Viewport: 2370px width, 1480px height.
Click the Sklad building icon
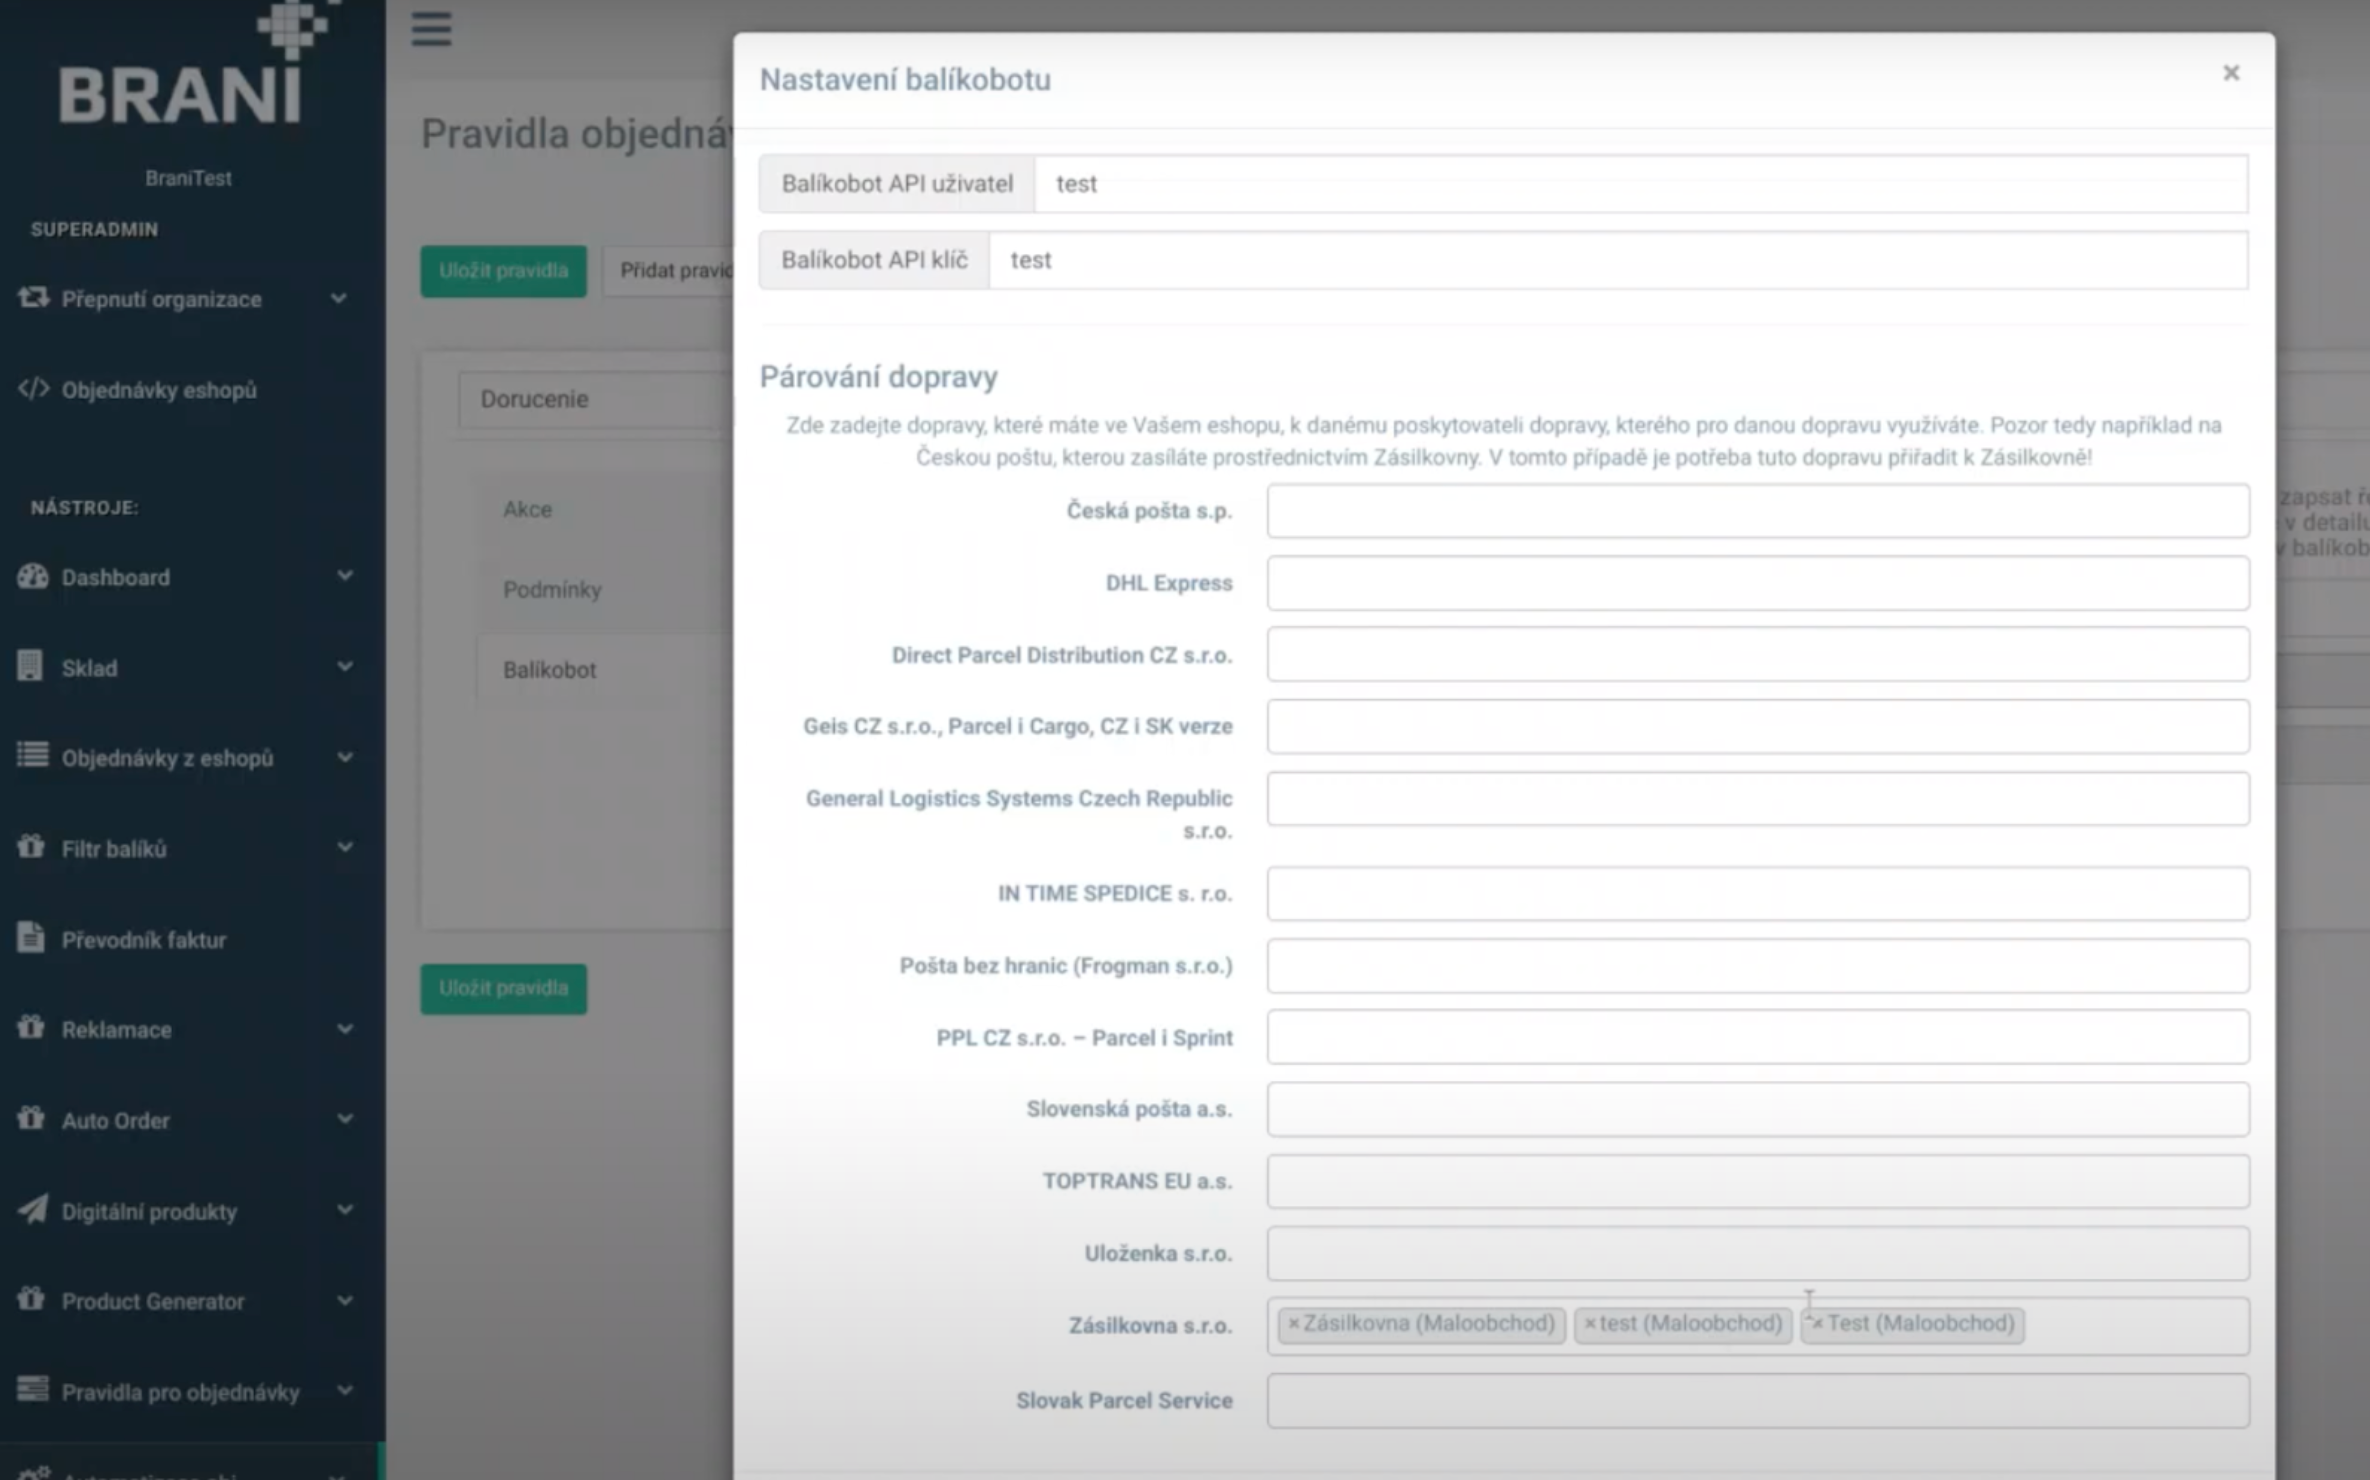30,666
